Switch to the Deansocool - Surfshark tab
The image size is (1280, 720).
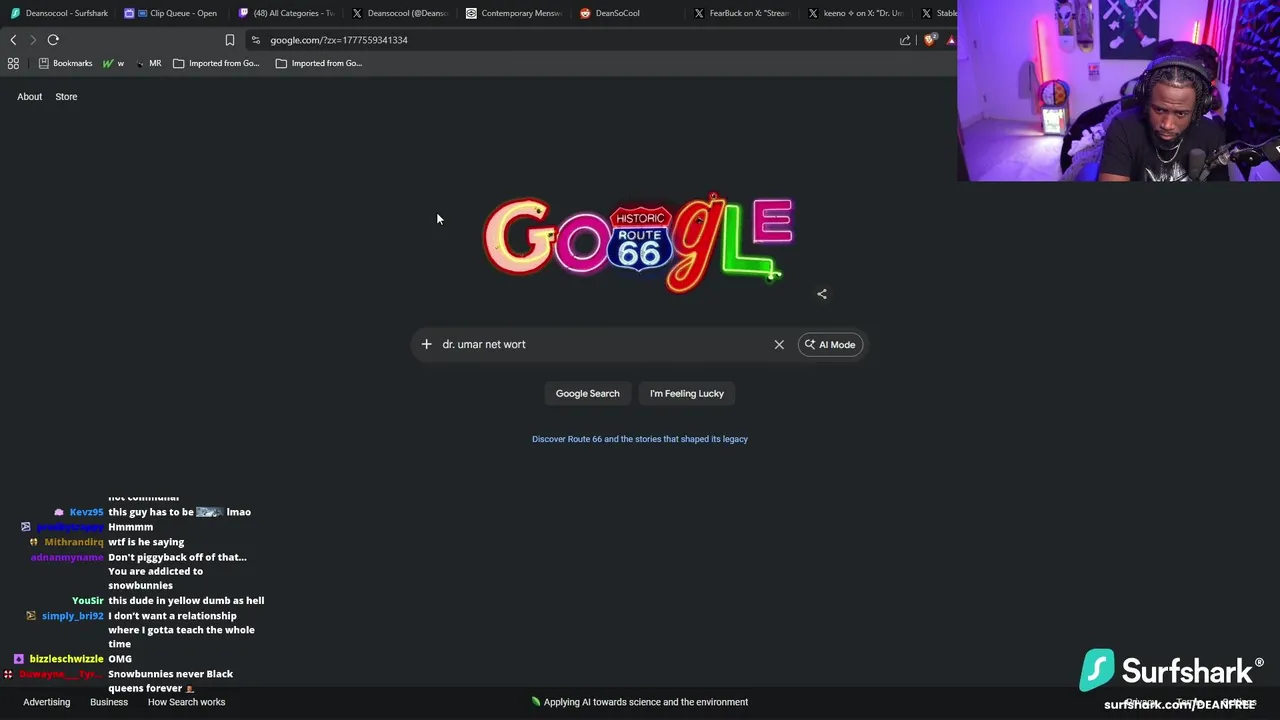59,13
